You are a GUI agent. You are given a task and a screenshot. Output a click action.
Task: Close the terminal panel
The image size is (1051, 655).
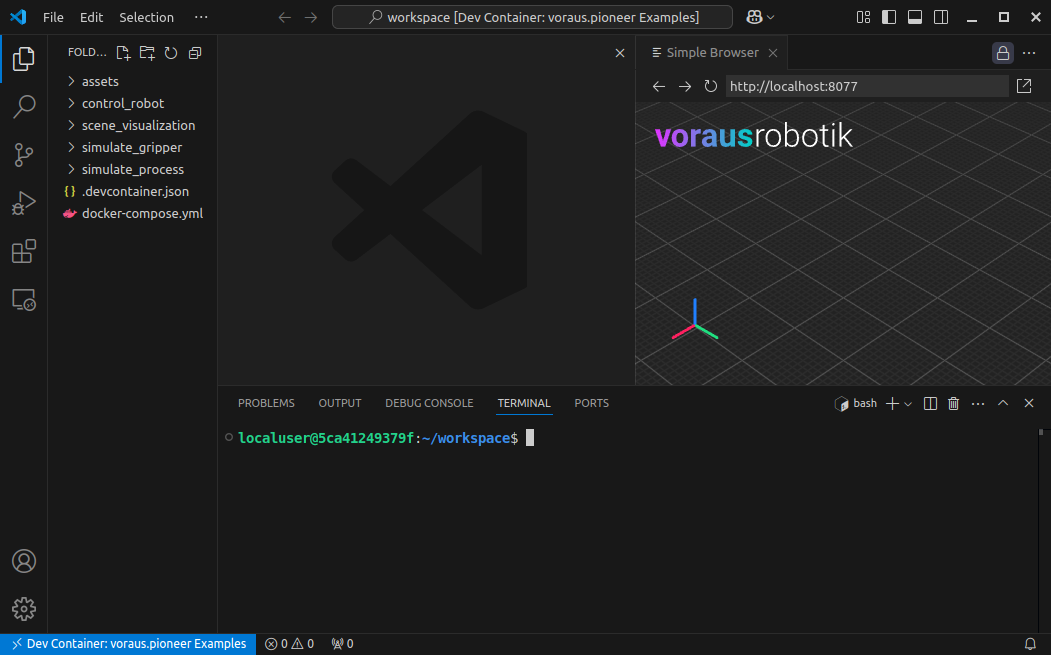[x=1029, y=404]
